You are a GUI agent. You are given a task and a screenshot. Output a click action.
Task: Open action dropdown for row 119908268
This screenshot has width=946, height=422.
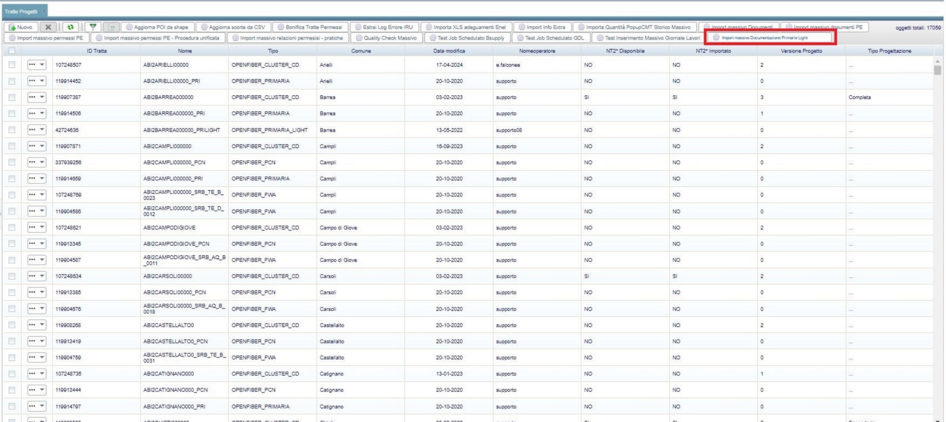[x=37, y=325]
